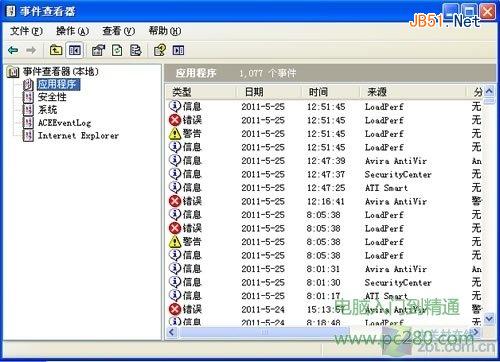
Task: Click the Internet Explorer log book icon
Action: (29, 136)
